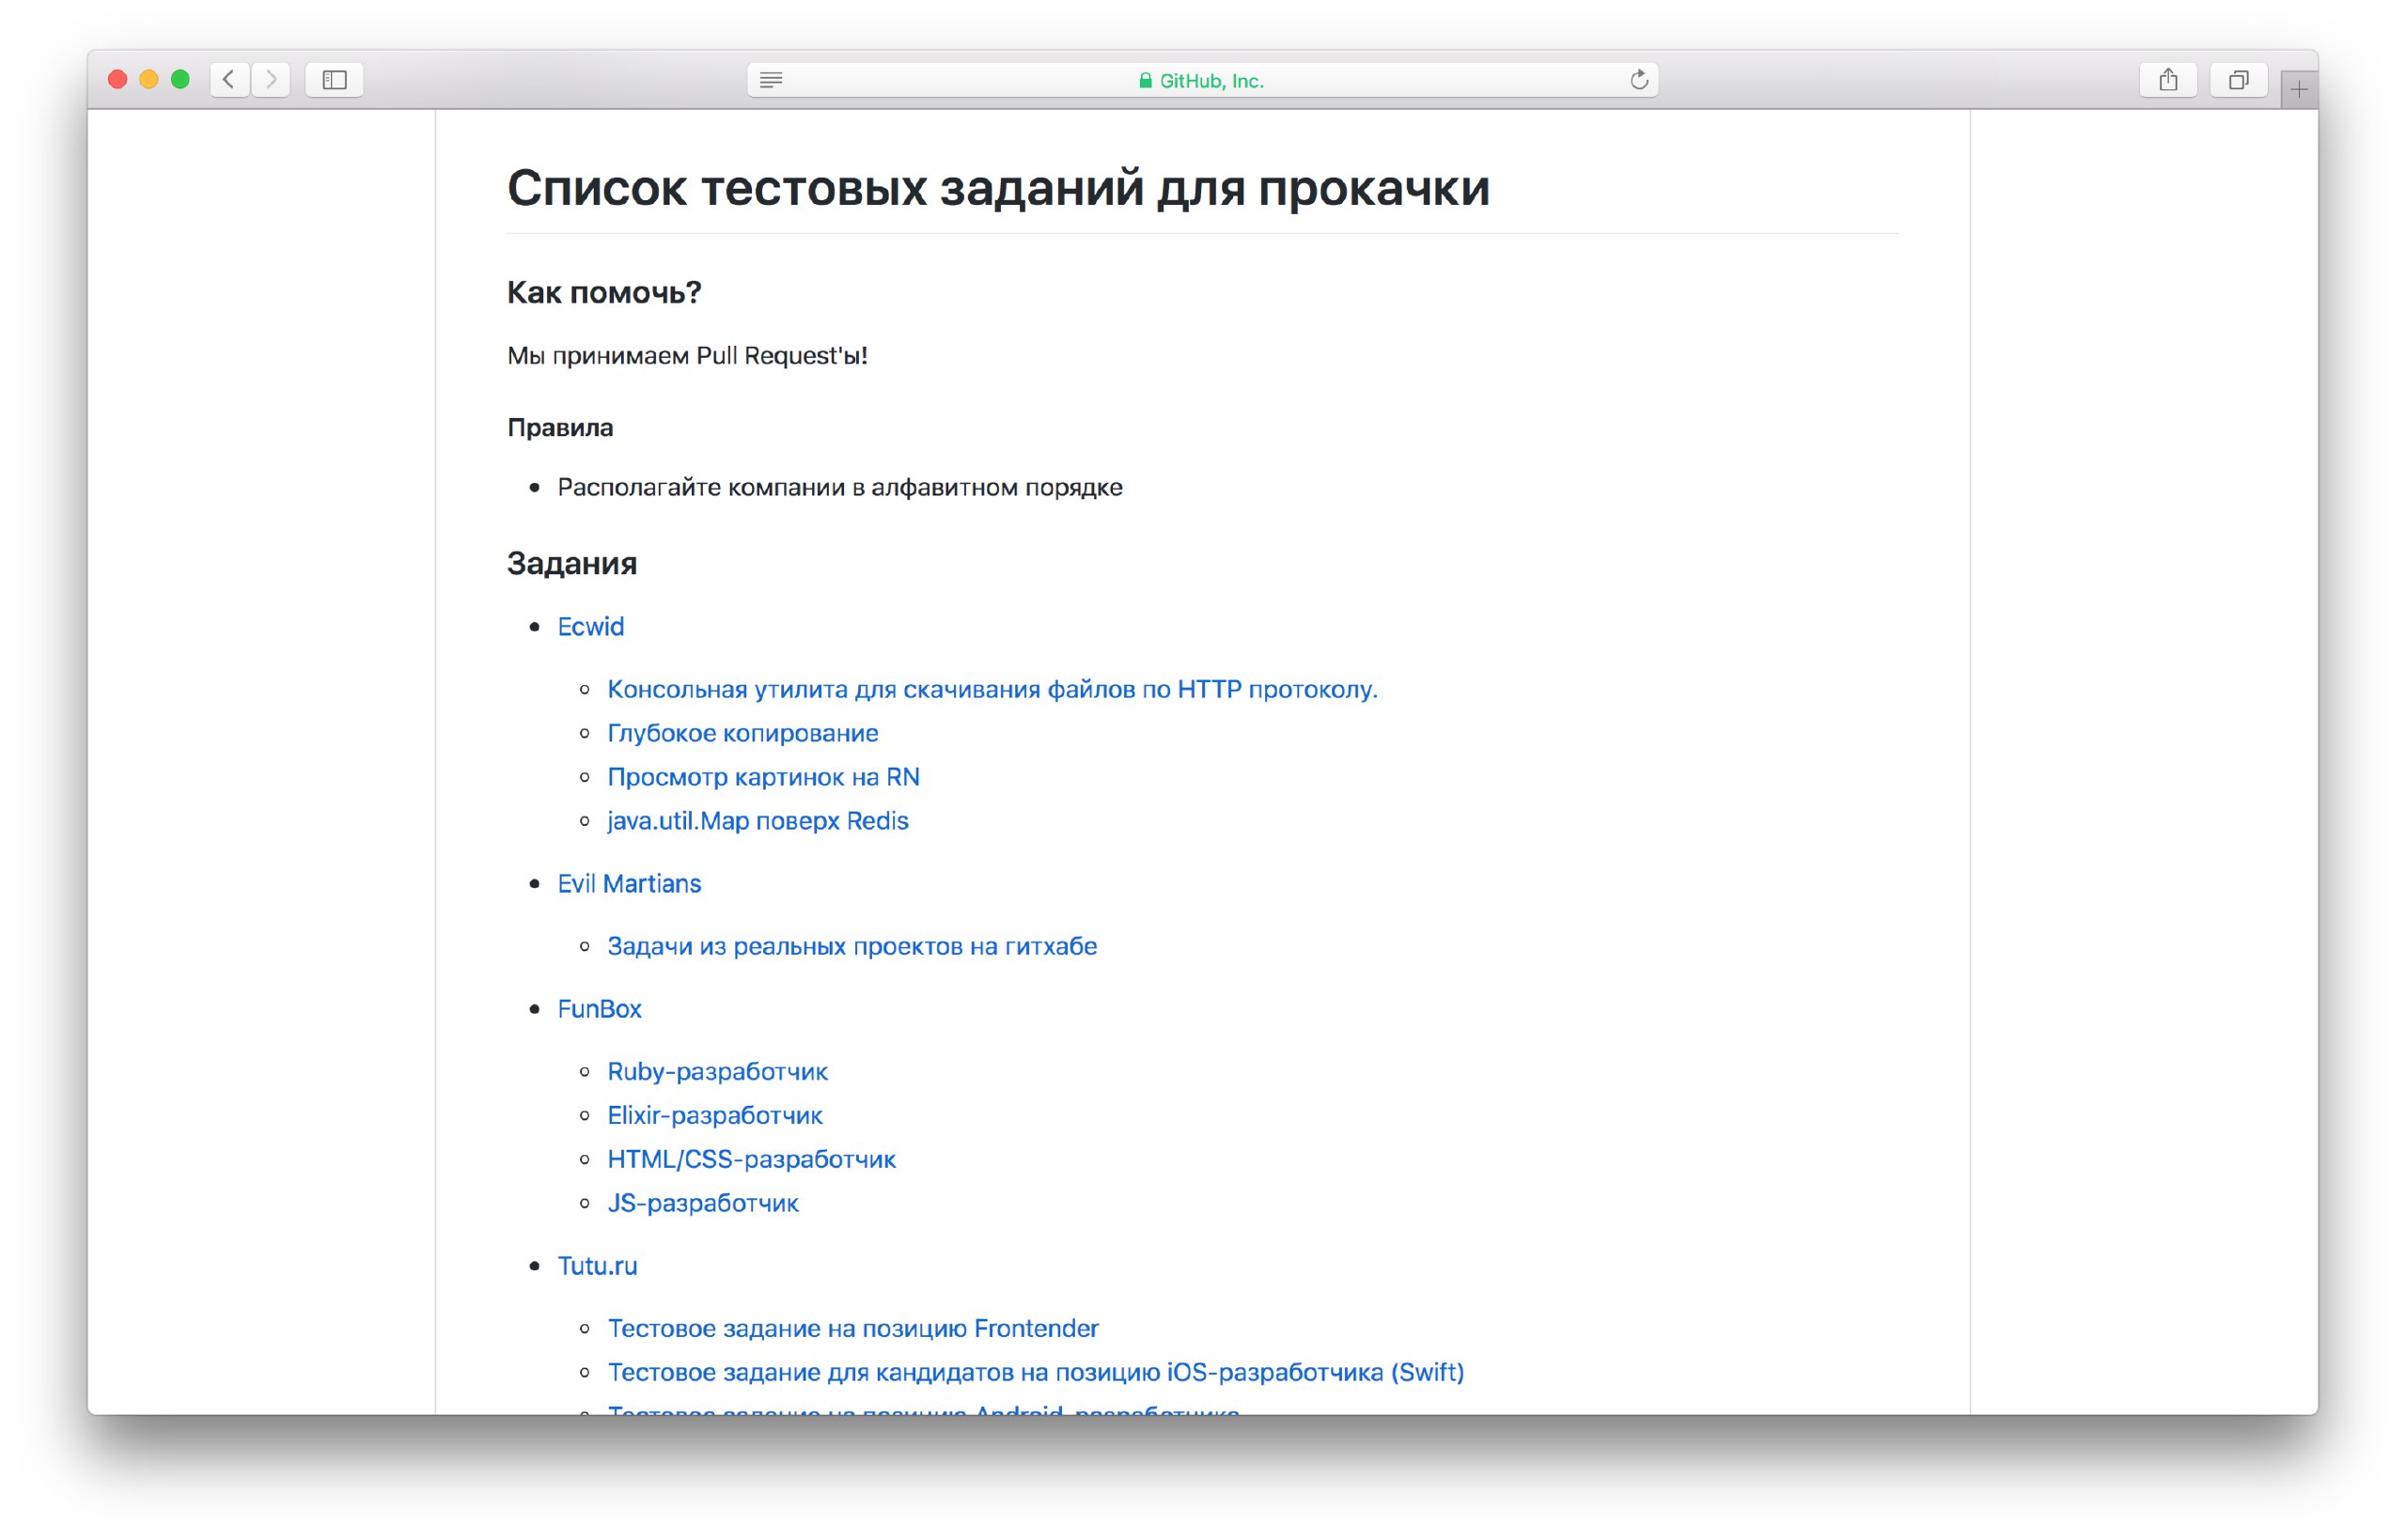Viewport: 2406px width, 1540px height.
Task: Open the FunBox link
Action: 599,1008
